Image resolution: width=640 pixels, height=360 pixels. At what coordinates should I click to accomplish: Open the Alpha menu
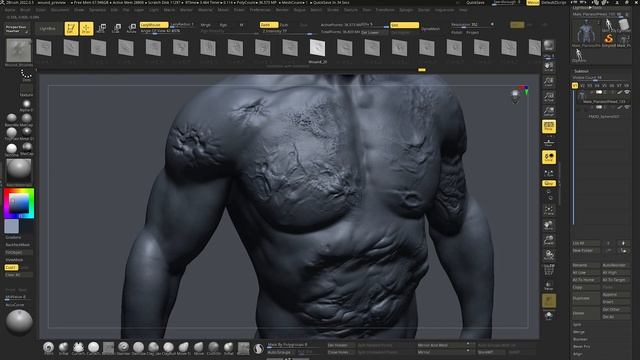pyautogui.click(x=10, y=10)
